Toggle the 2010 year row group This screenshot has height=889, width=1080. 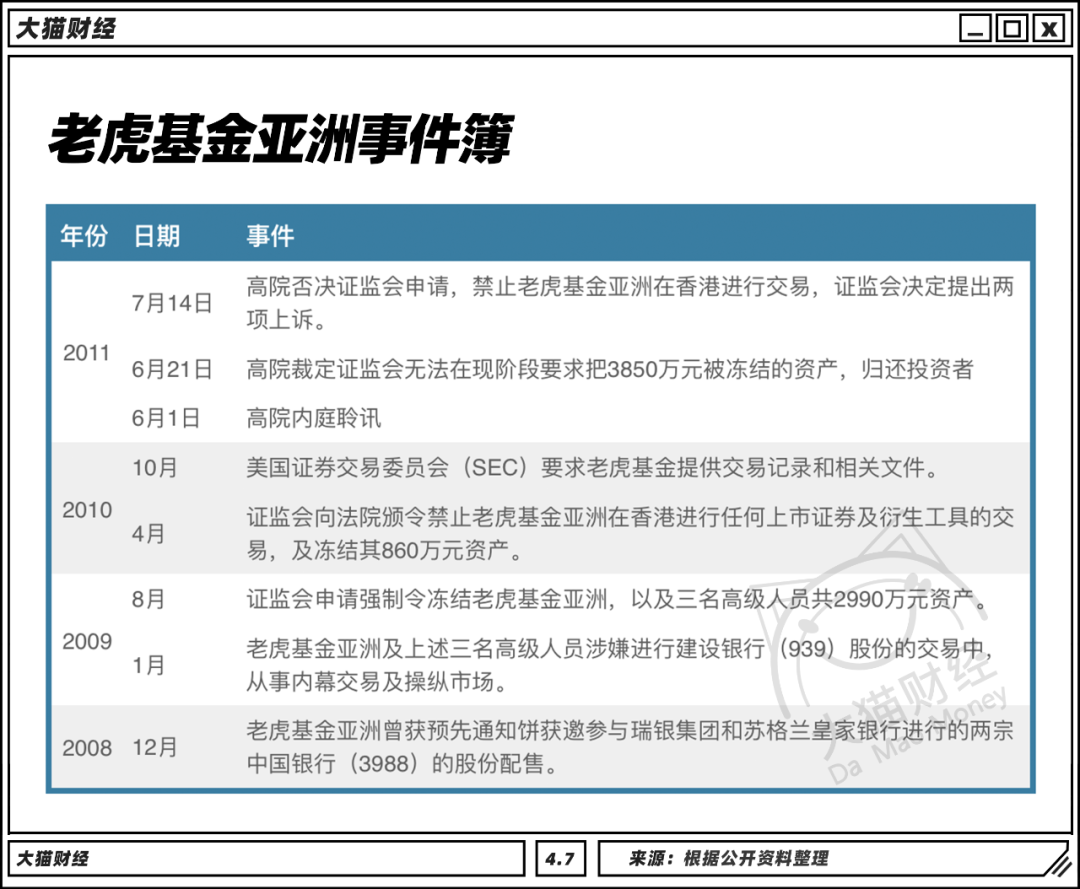[x=89, y=510]
